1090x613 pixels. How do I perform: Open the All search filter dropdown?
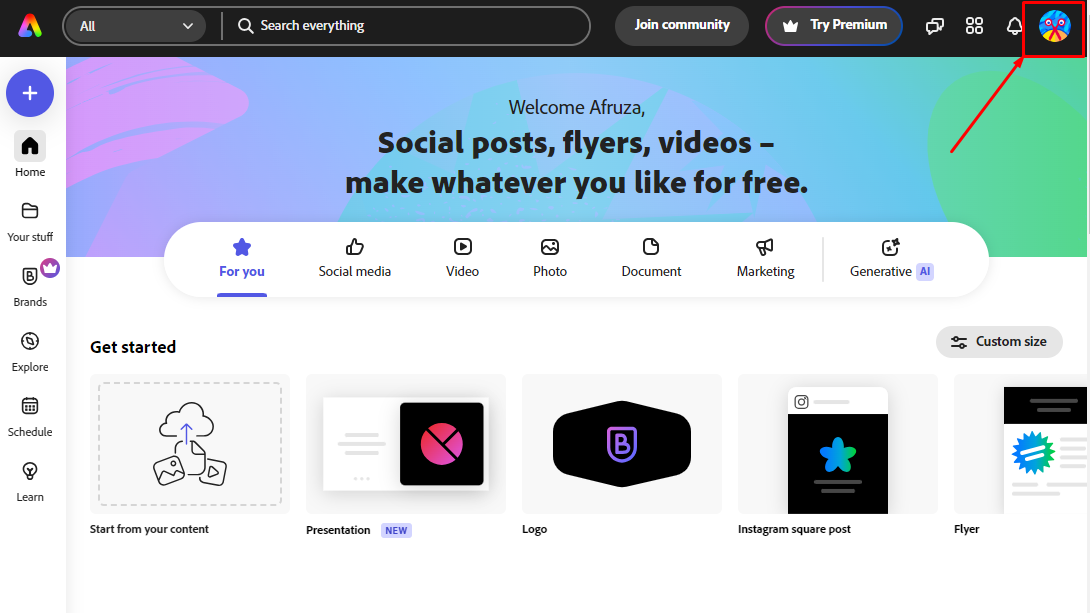coord(135,26)
